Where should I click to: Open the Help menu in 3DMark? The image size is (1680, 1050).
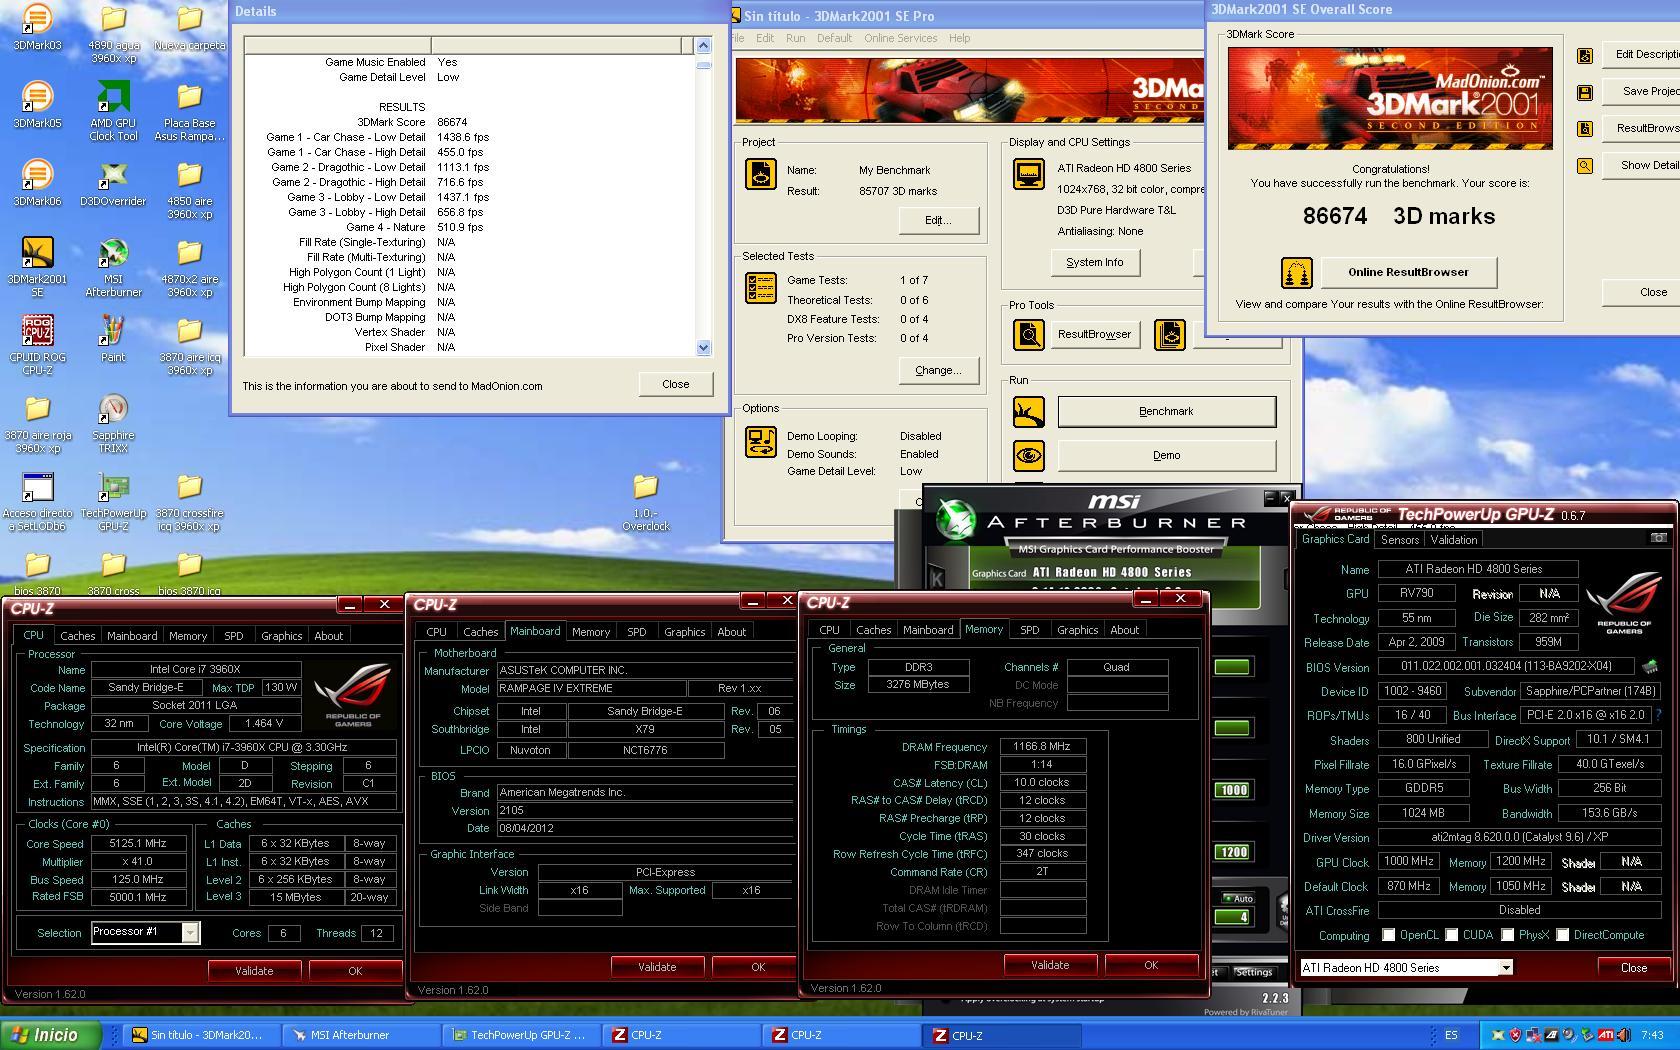click(x=959, y=38)
